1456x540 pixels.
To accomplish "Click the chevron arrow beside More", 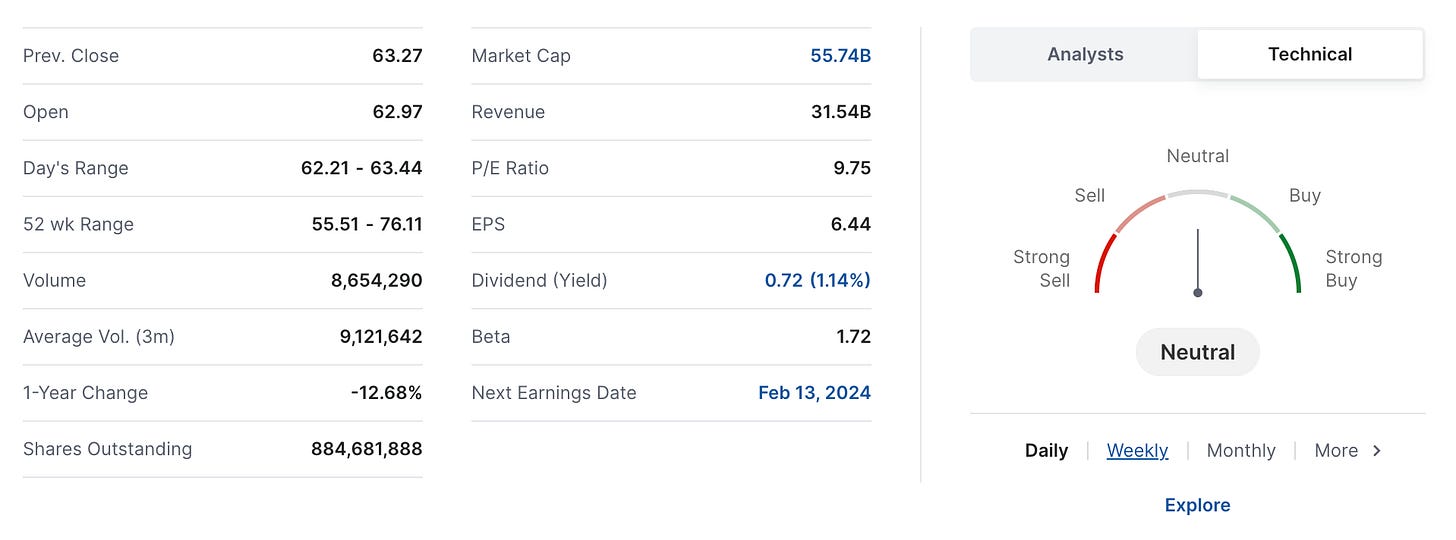I will pyautogui.click(x=1377, y=450).
